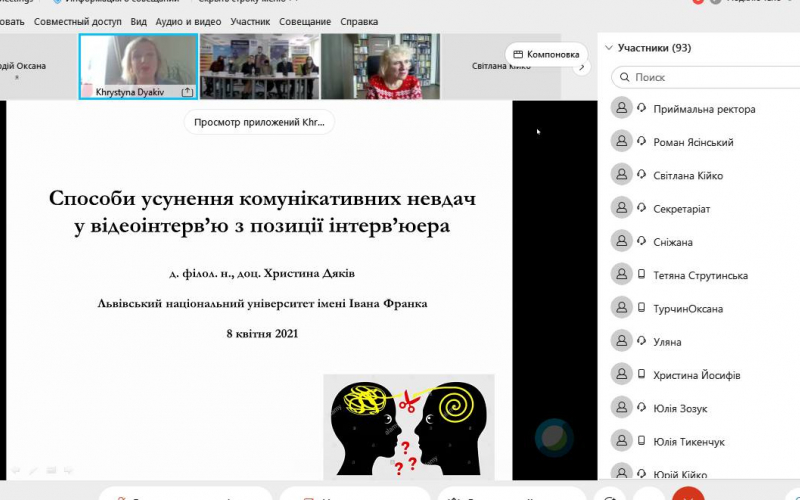Viewport: 800px width, 500px height.
Task: Select the Світлана Кійко video tile
Action: (501, 66)
